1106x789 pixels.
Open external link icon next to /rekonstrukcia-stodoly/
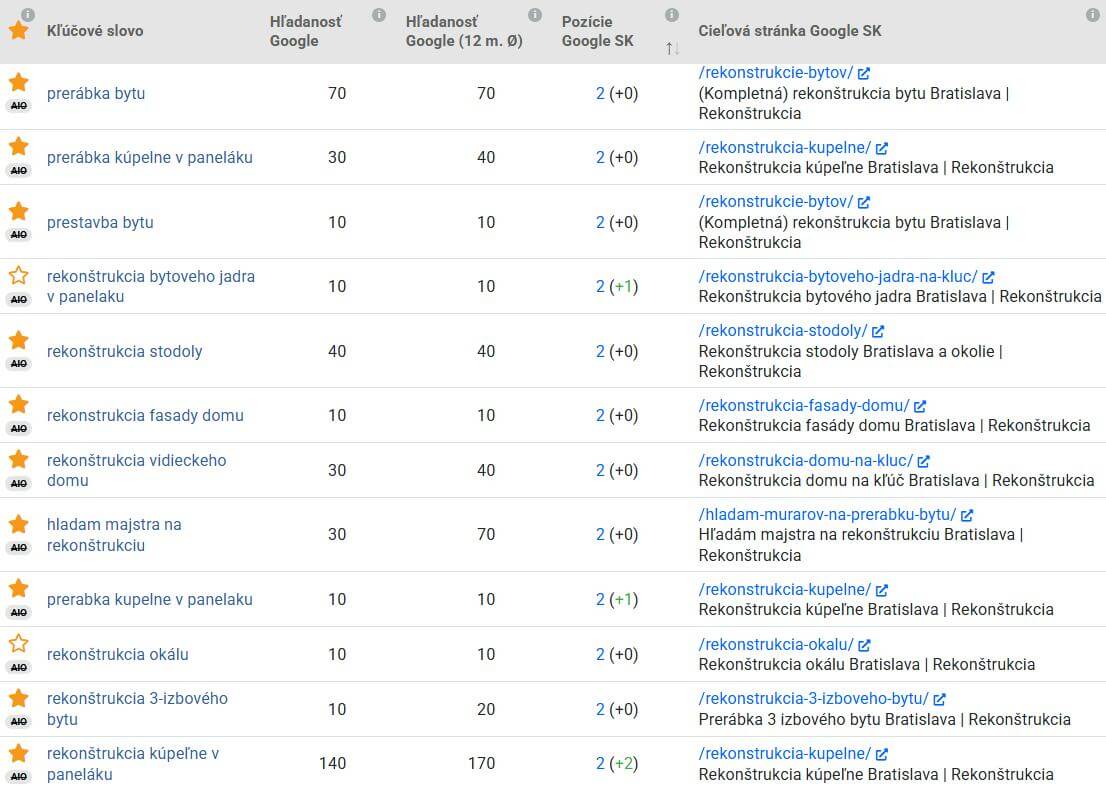pos(878,331)
